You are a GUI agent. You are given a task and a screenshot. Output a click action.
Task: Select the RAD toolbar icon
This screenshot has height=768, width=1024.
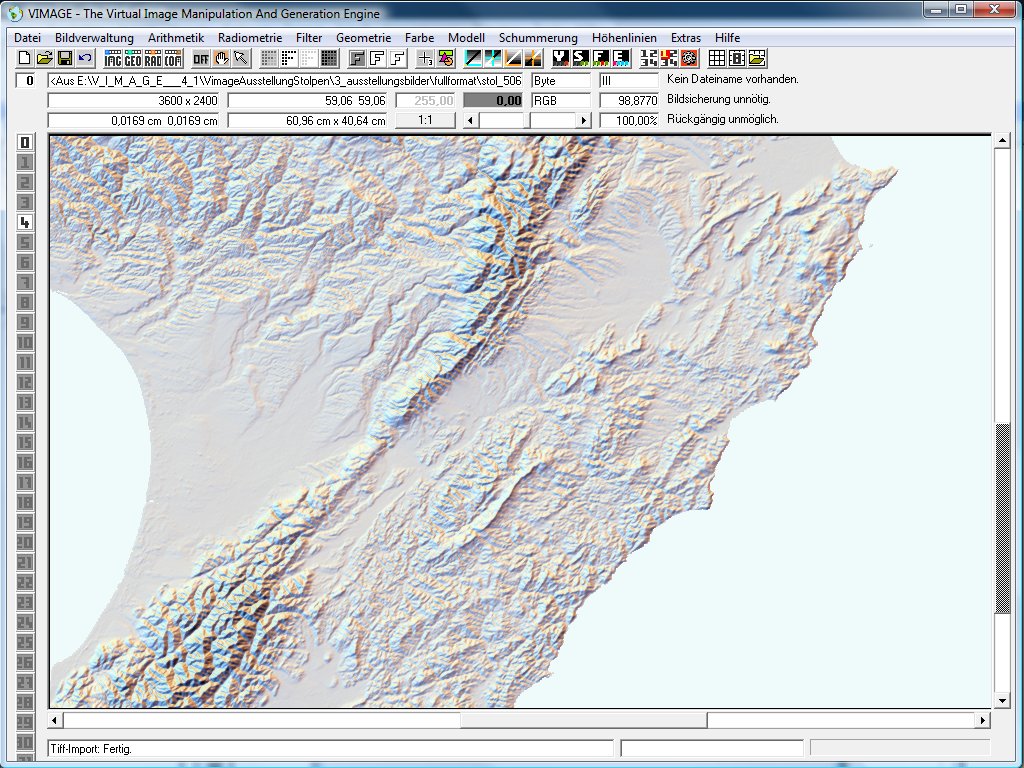tap(153, 58)
